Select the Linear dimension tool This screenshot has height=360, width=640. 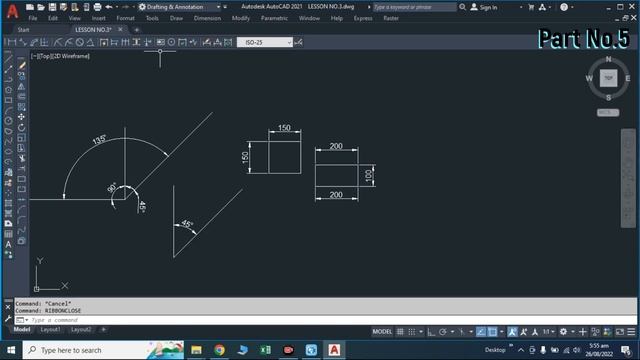(x=12, y=42)
